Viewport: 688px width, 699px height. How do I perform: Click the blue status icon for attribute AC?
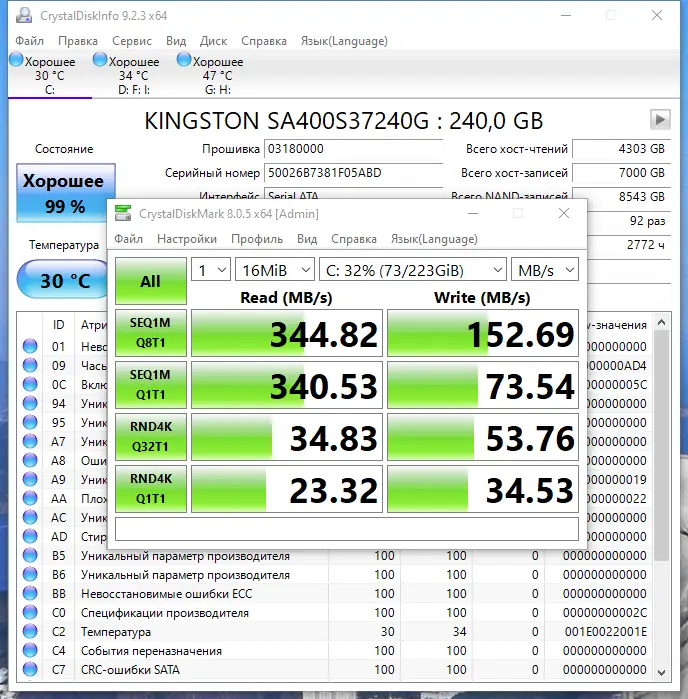pos(30,517)
